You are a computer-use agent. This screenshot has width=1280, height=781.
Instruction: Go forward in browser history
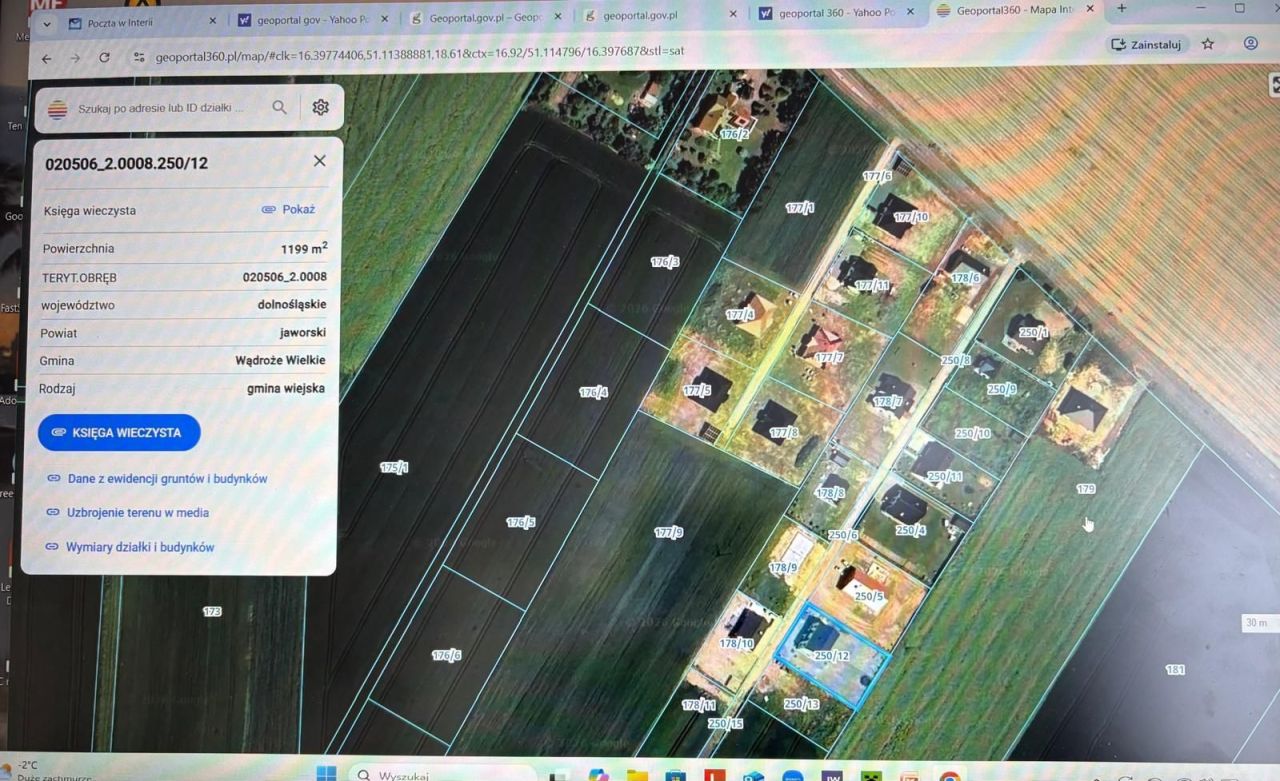75,59
